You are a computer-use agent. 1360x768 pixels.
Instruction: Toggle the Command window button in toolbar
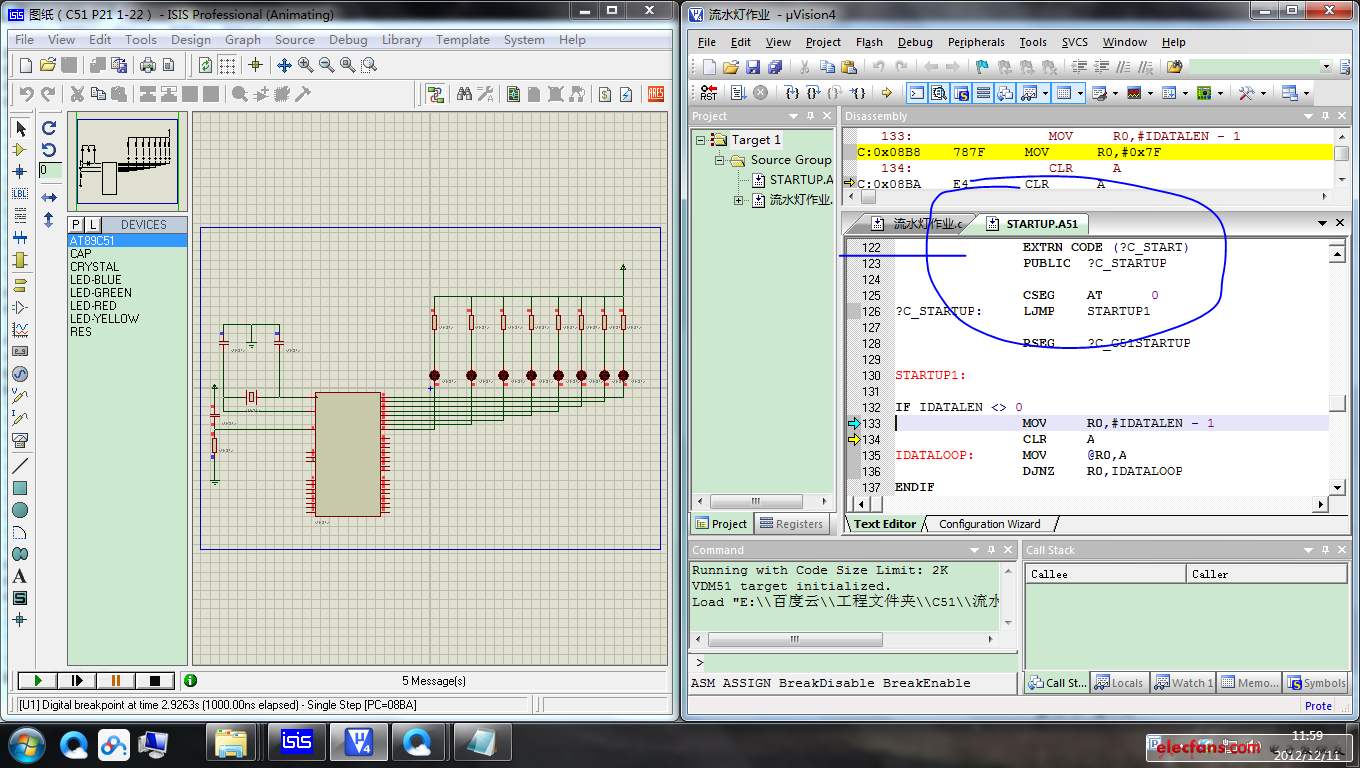pyautogui.click(x=916, y=93)
